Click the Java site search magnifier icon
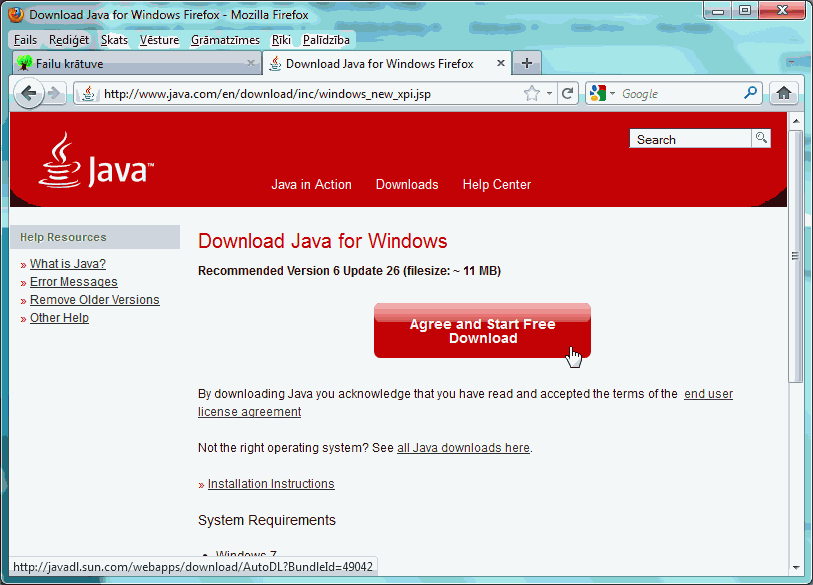Viewport: 813px width, 585px height. (761, 138)
